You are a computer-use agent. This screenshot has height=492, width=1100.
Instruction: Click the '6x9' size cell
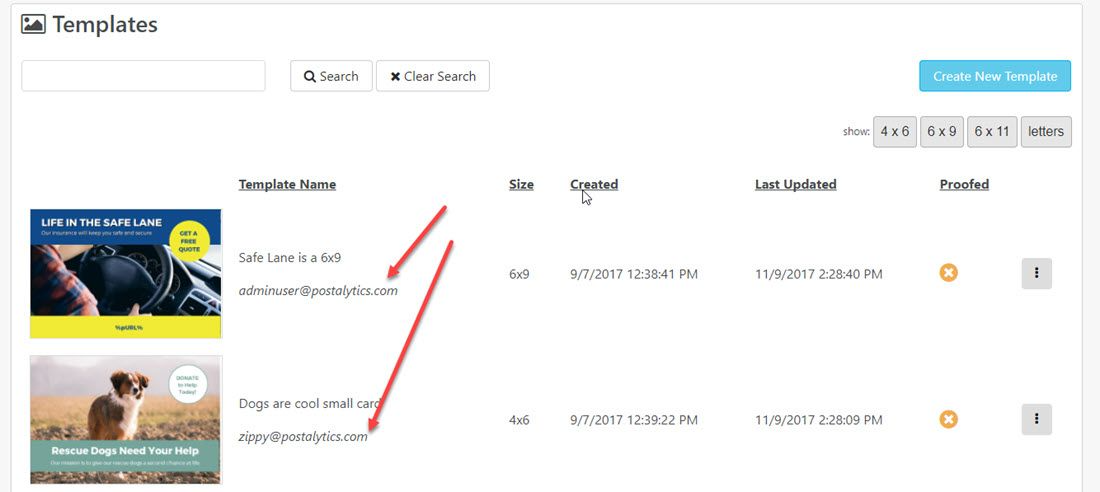(519, 274)
